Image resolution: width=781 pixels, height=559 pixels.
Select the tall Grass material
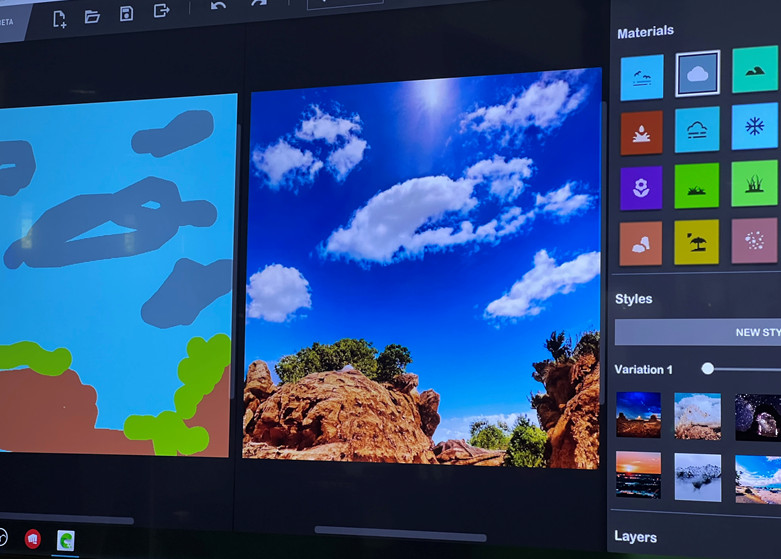754,183
